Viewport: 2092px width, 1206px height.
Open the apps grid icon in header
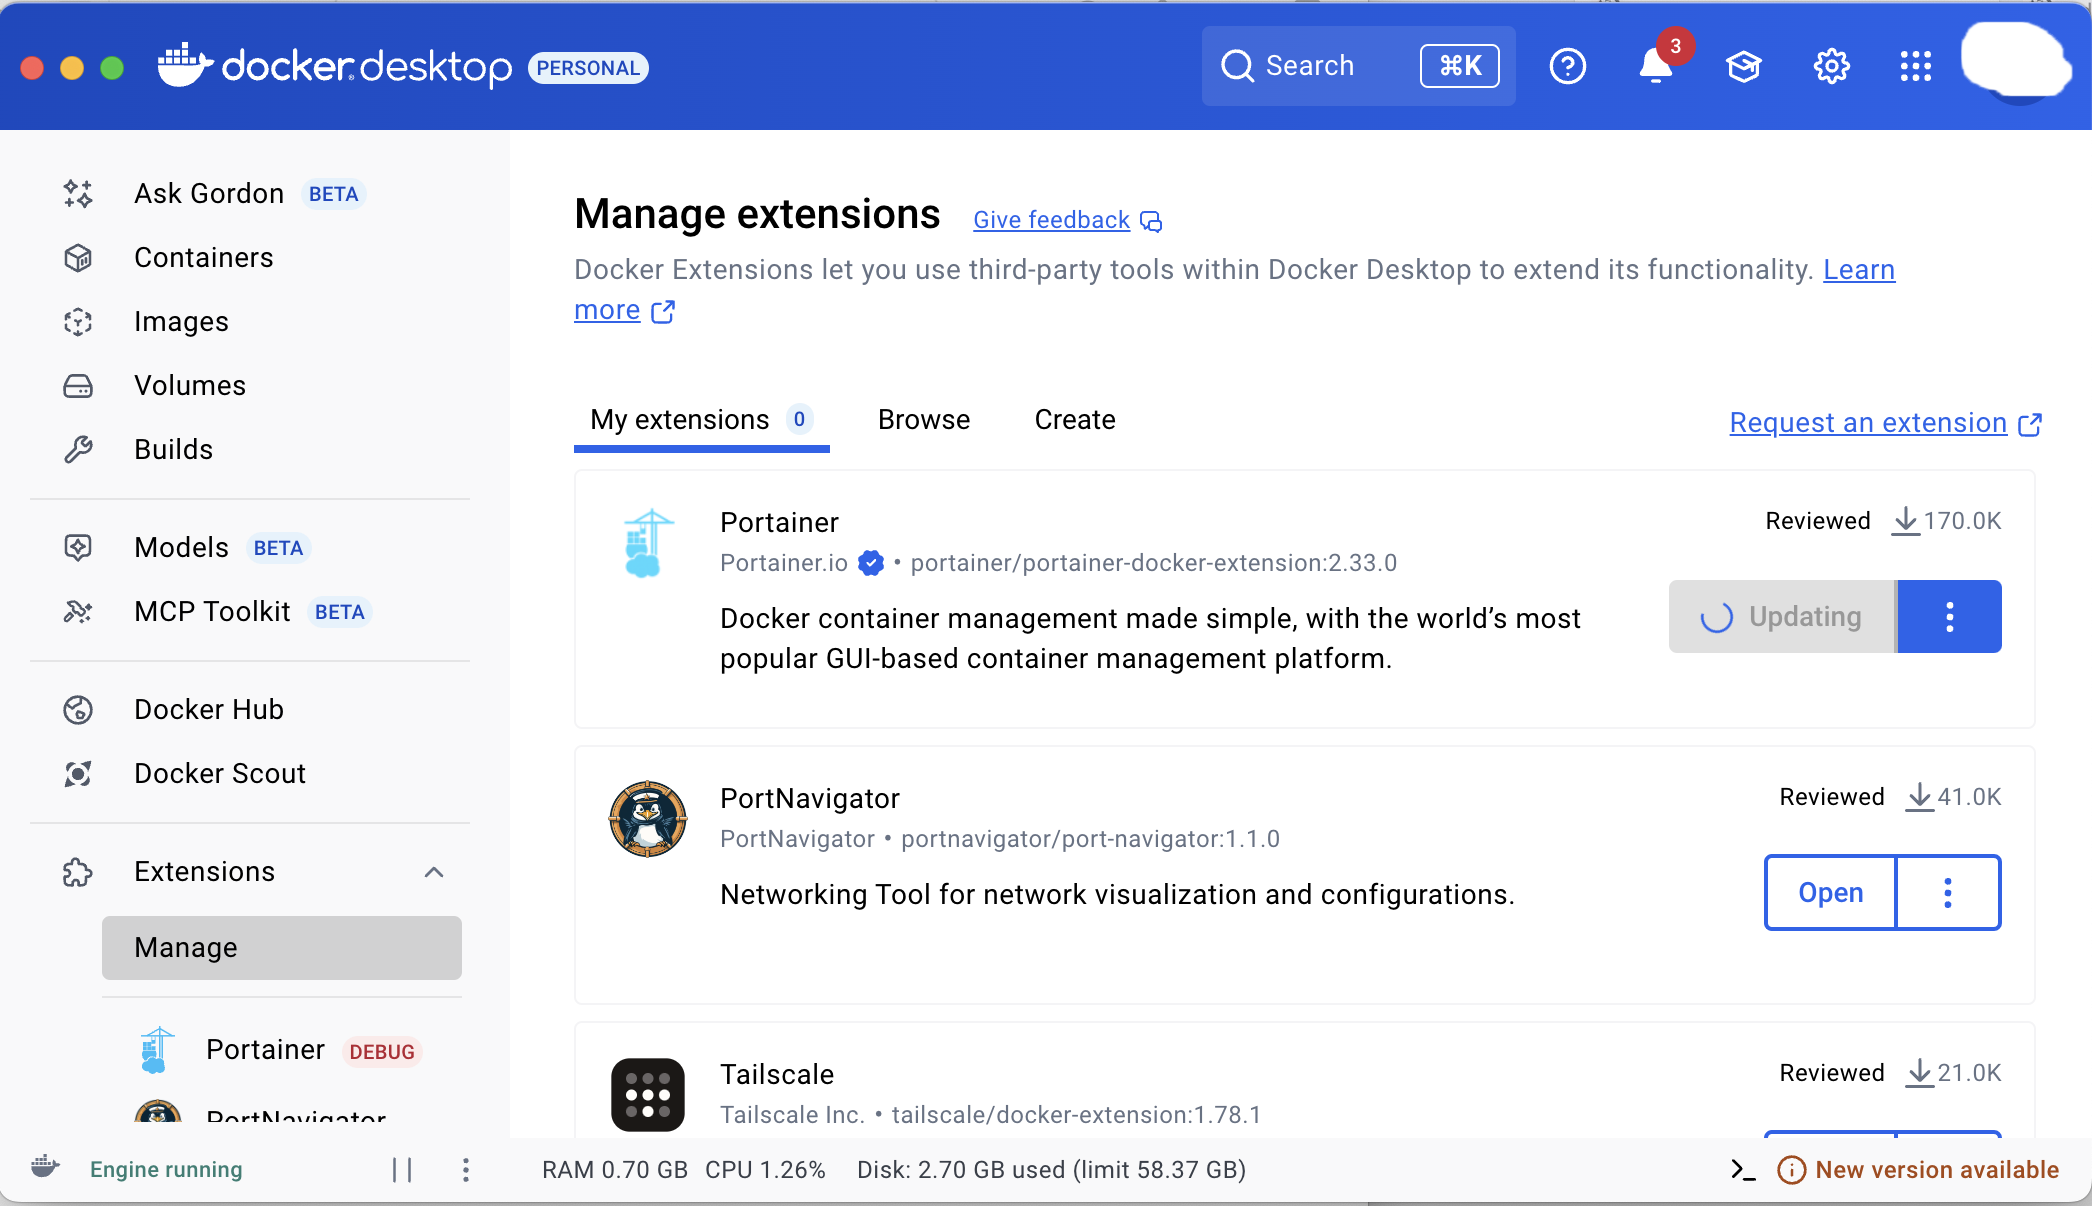tap(1916, 66)
